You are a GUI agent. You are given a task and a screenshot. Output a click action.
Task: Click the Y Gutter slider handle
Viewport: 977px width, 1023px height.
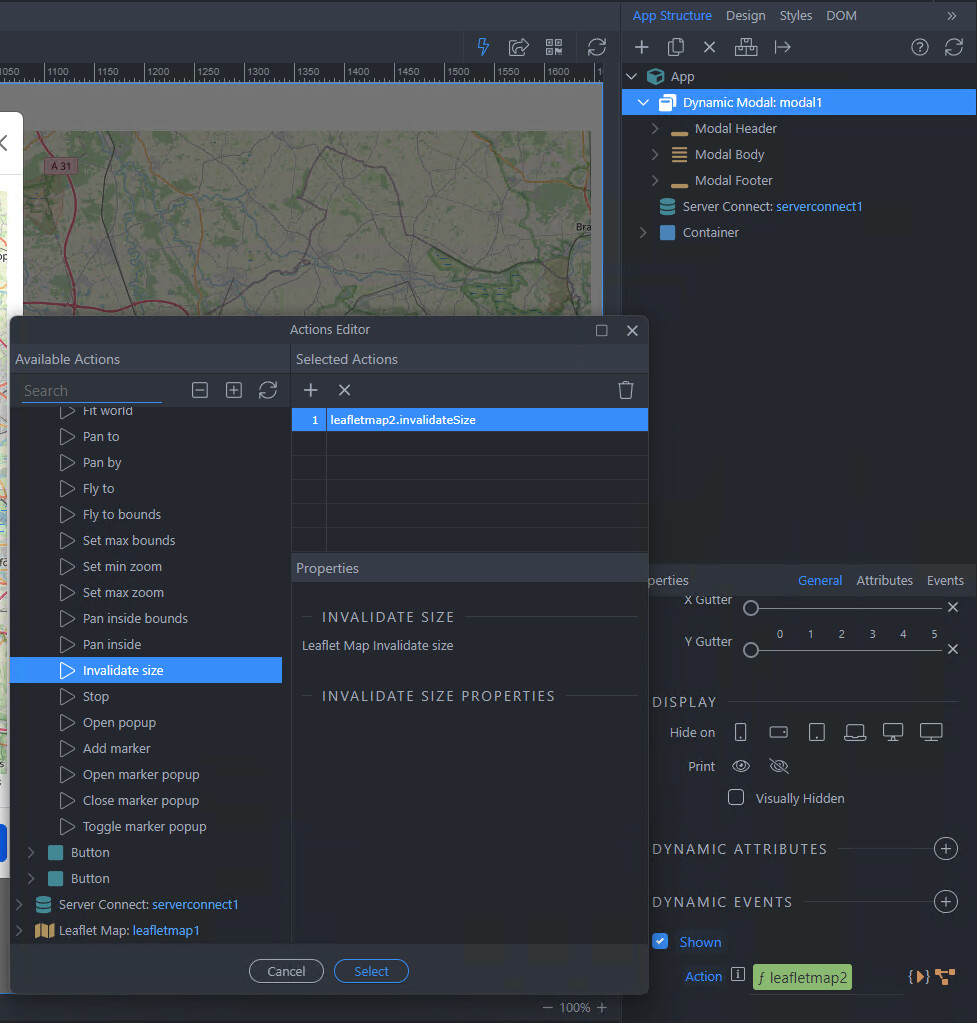pos(751,650)
